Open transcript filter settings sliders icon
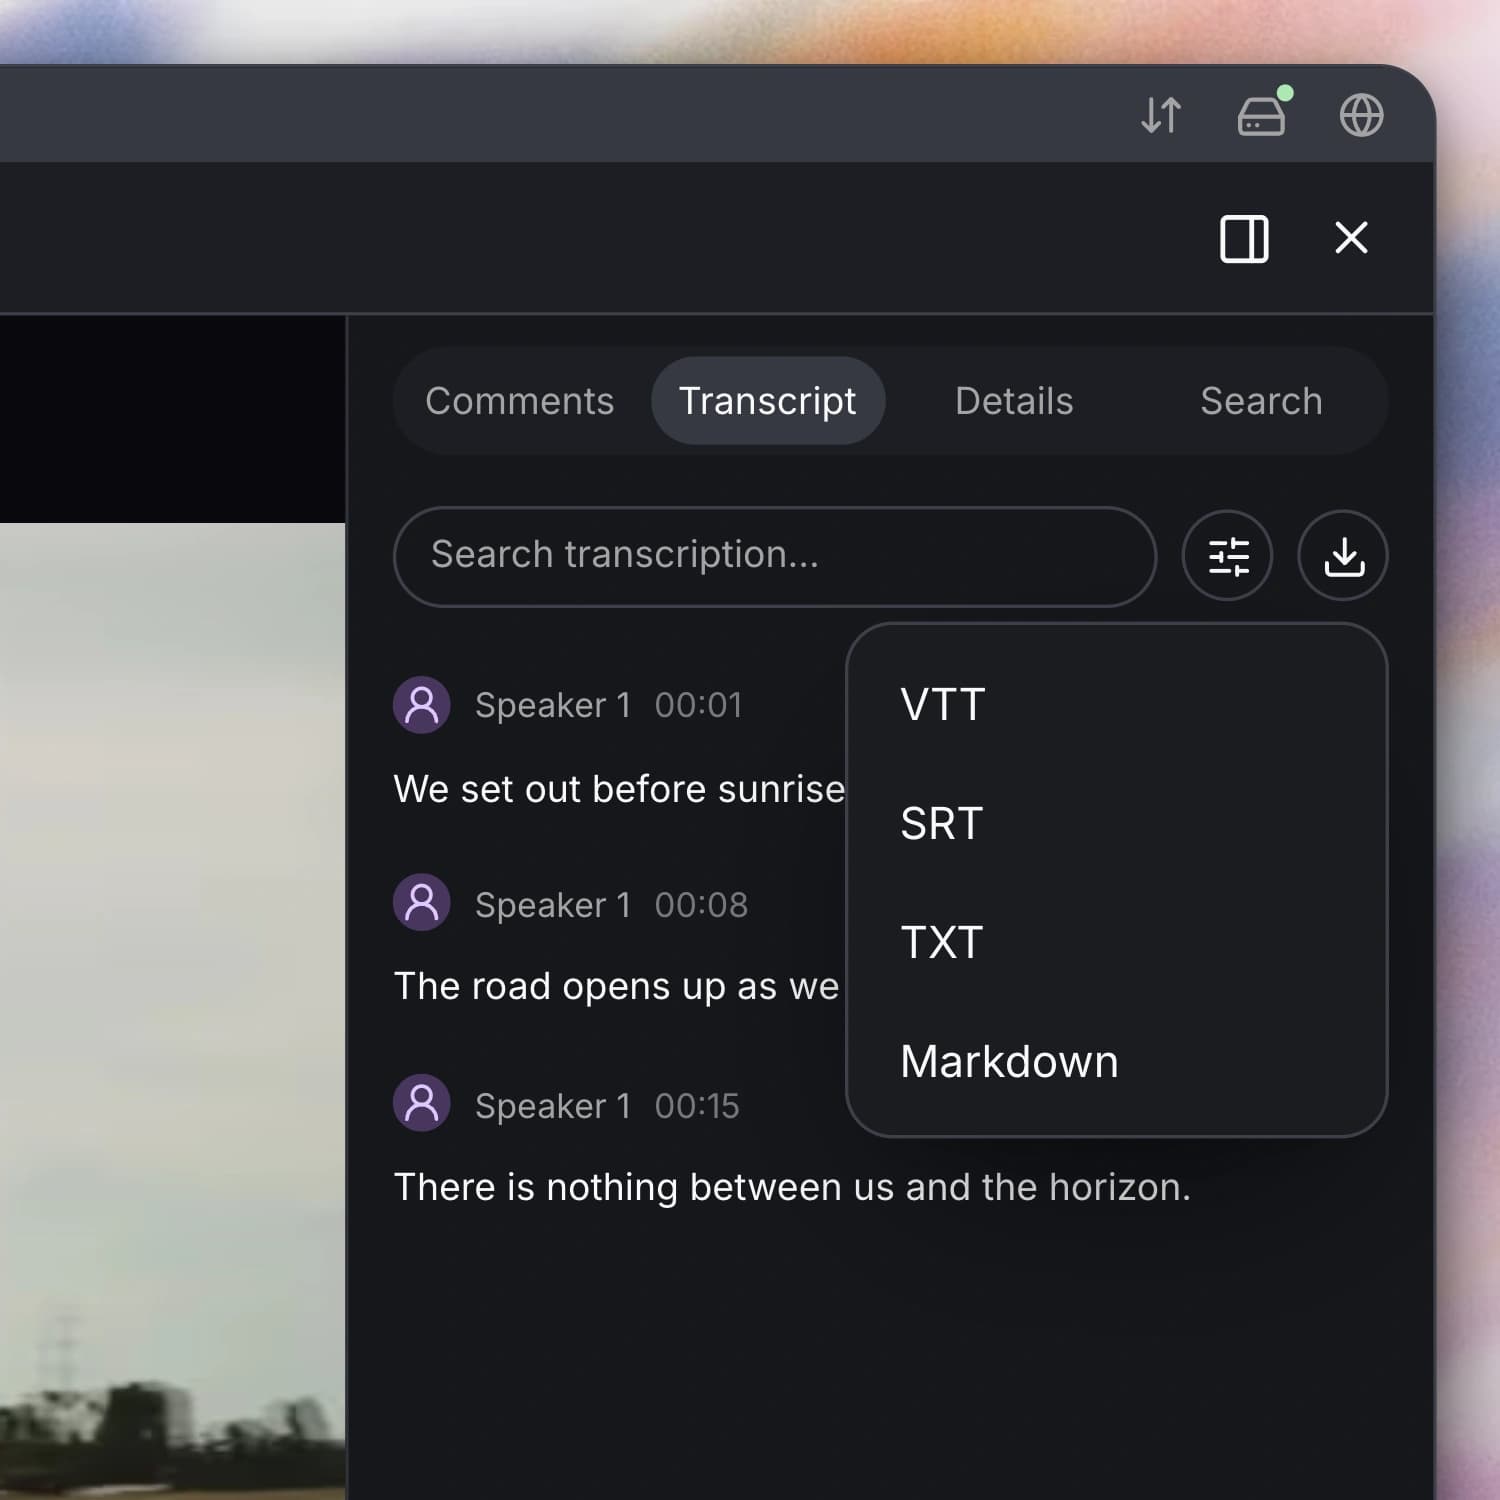The height and width of the screenshot is (1500, 1500). pos(1228,556)
